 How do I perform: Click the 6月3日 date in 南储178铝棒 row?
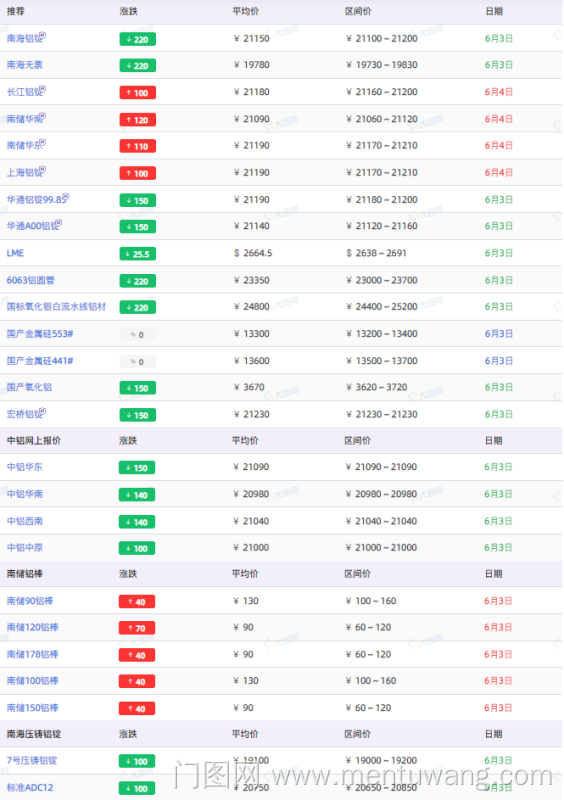coord(498,654)
